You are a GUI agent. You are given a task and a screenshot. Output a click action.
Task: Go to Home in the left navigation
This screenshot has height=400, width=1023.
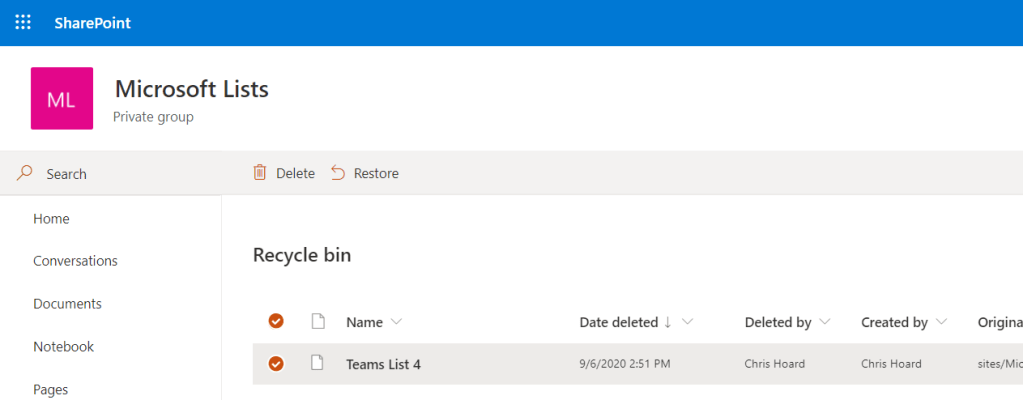(x=51, y=218)
